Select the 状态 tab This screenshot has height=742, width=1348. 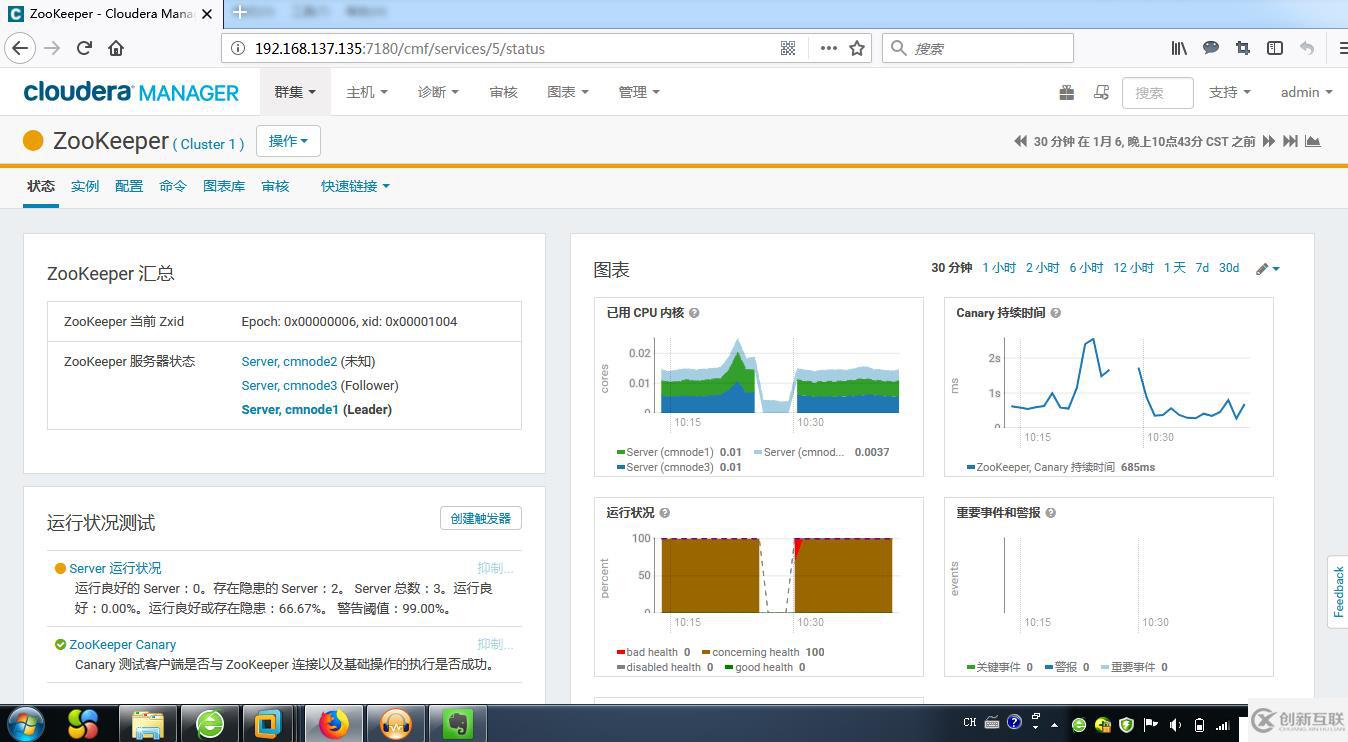41,186
